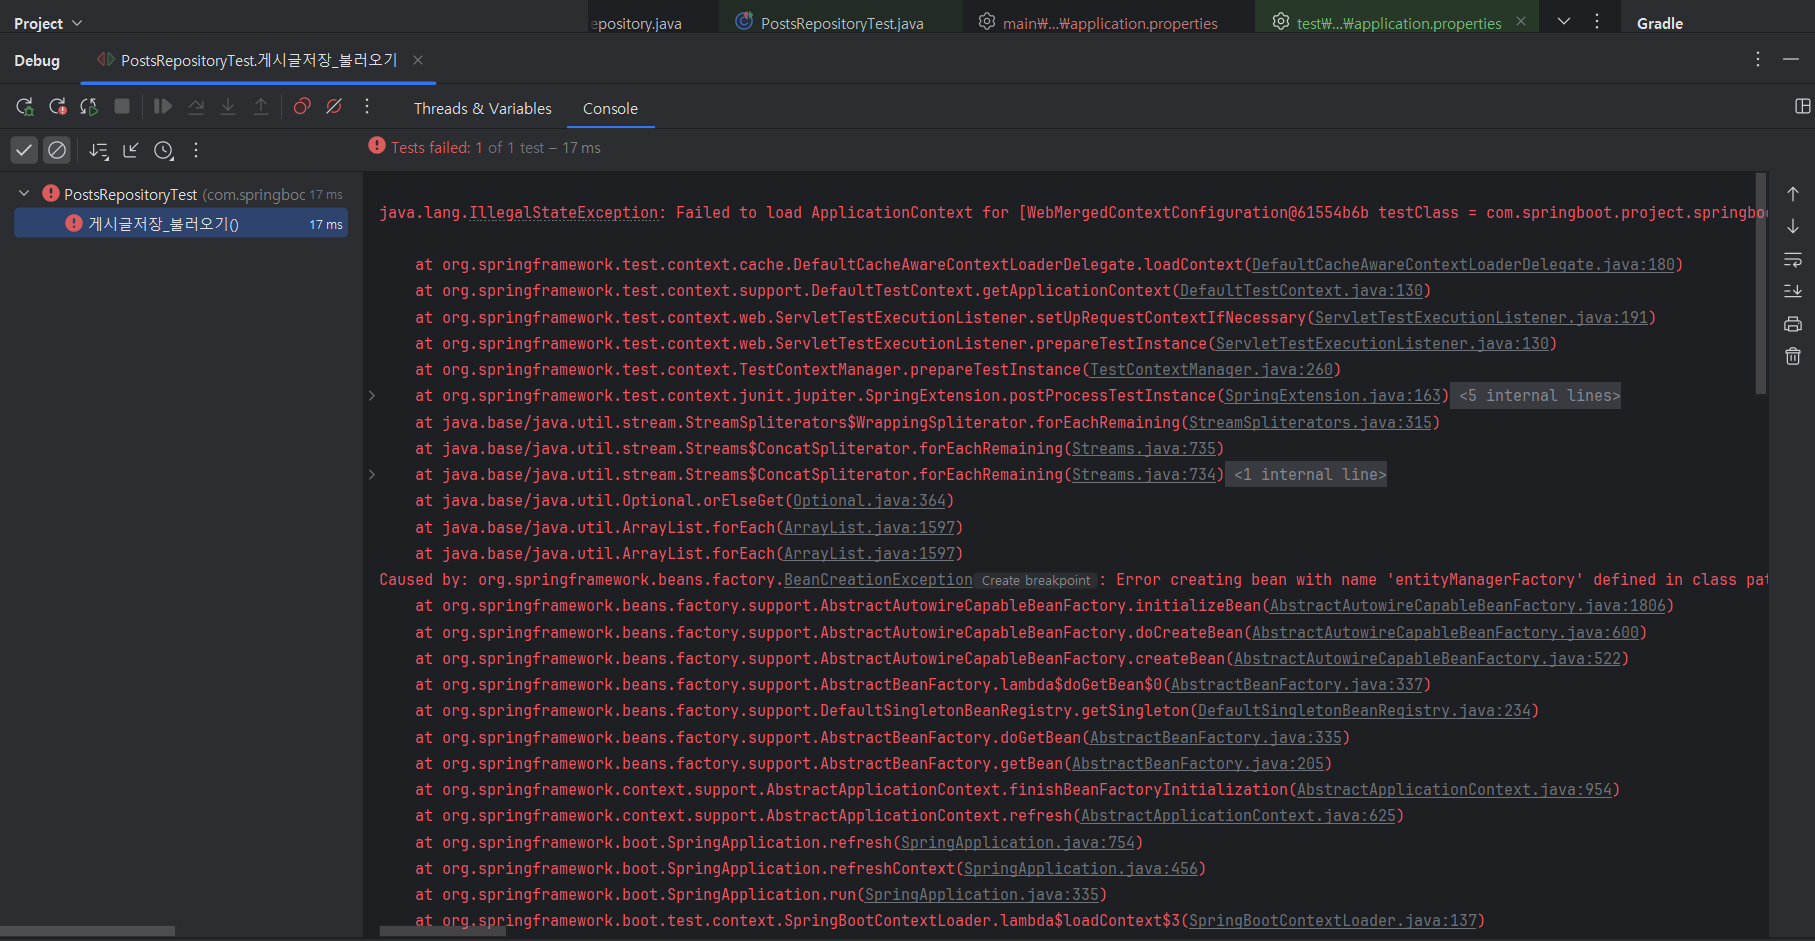The height and width of the screenshot is (941, 1815).
Task: Toggle scroll to end of console
Action: click(x=1793, y=291)
